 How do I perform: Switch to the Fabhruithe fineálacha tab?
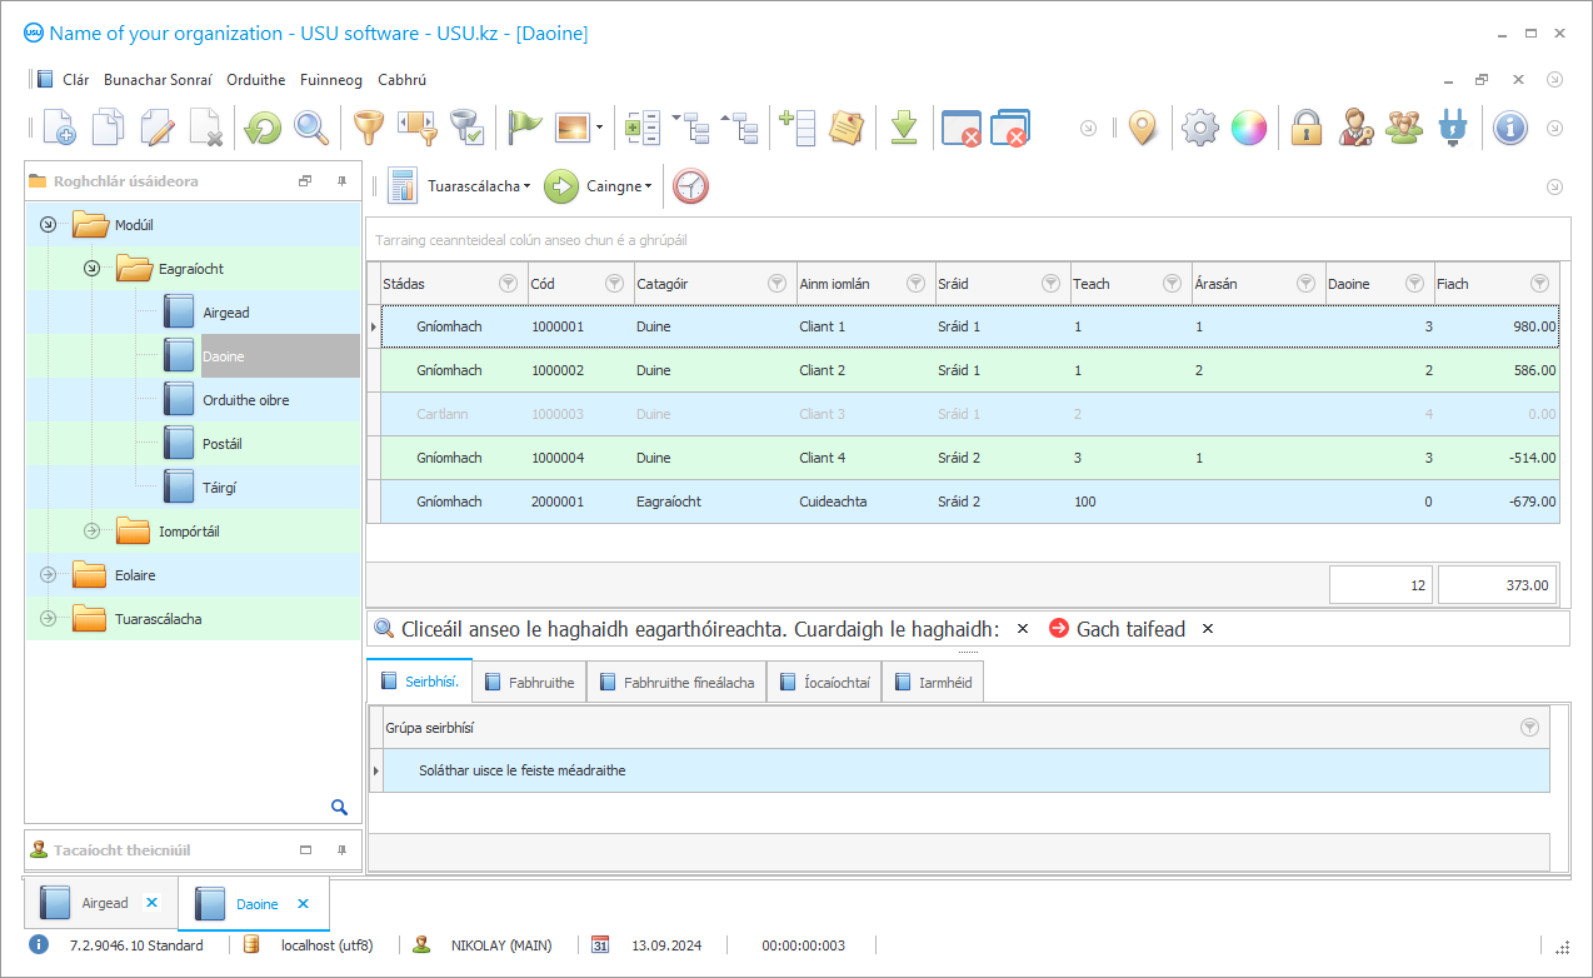coord(677,682)
